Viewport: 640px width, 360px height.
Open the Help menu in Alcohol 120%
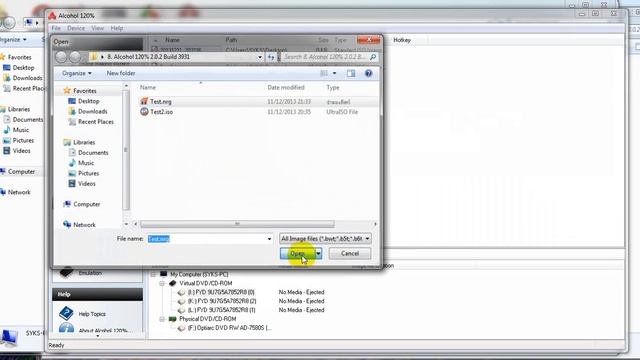pos(117,28)
